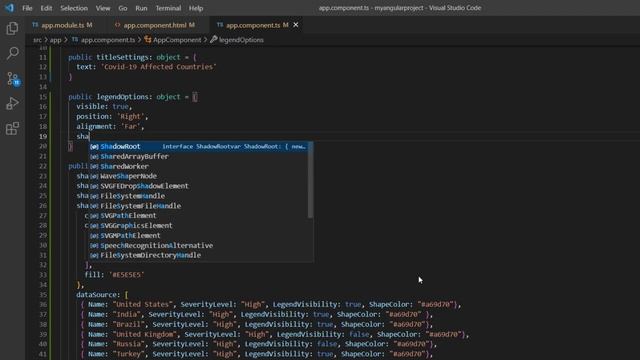Click the "Turkey" name string
Viewport: 640px width, 360px height.
coord(129,354)
